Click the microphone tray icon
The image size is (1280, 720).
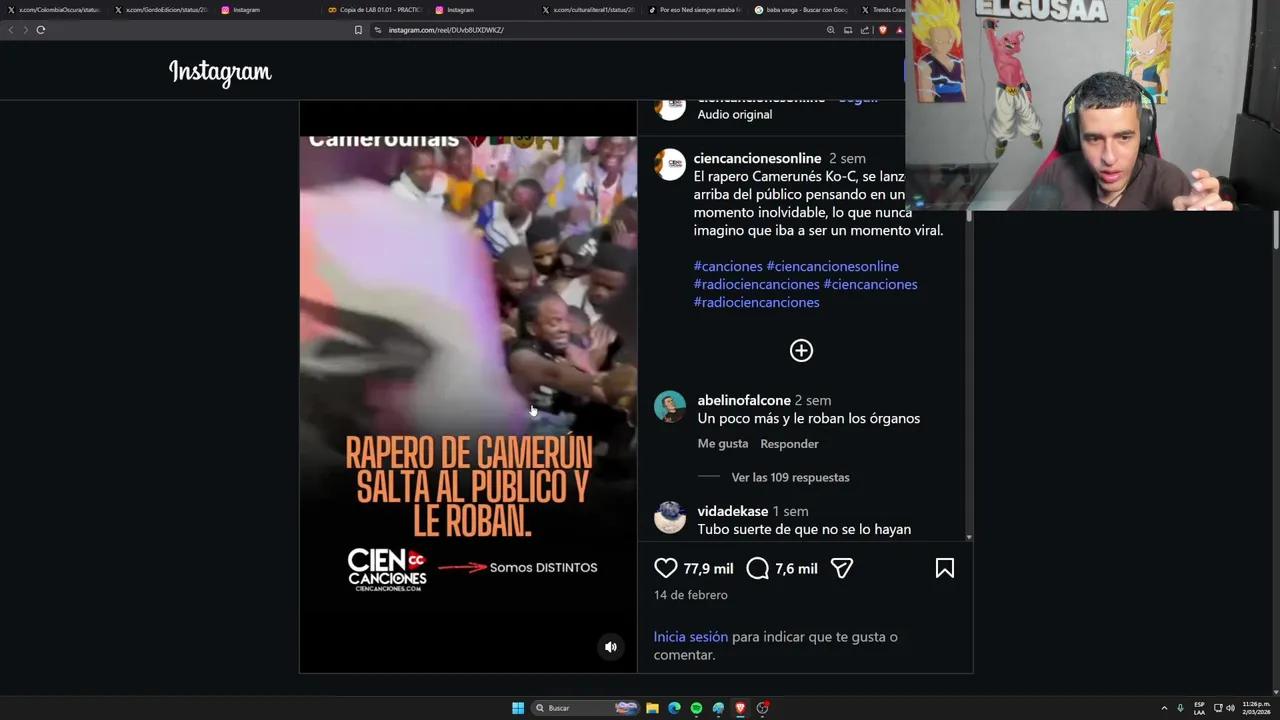click(x=1180, y=708)
